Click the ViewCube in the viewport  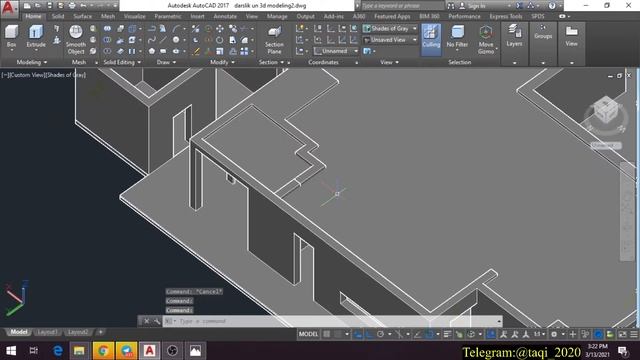click(606, 110)
